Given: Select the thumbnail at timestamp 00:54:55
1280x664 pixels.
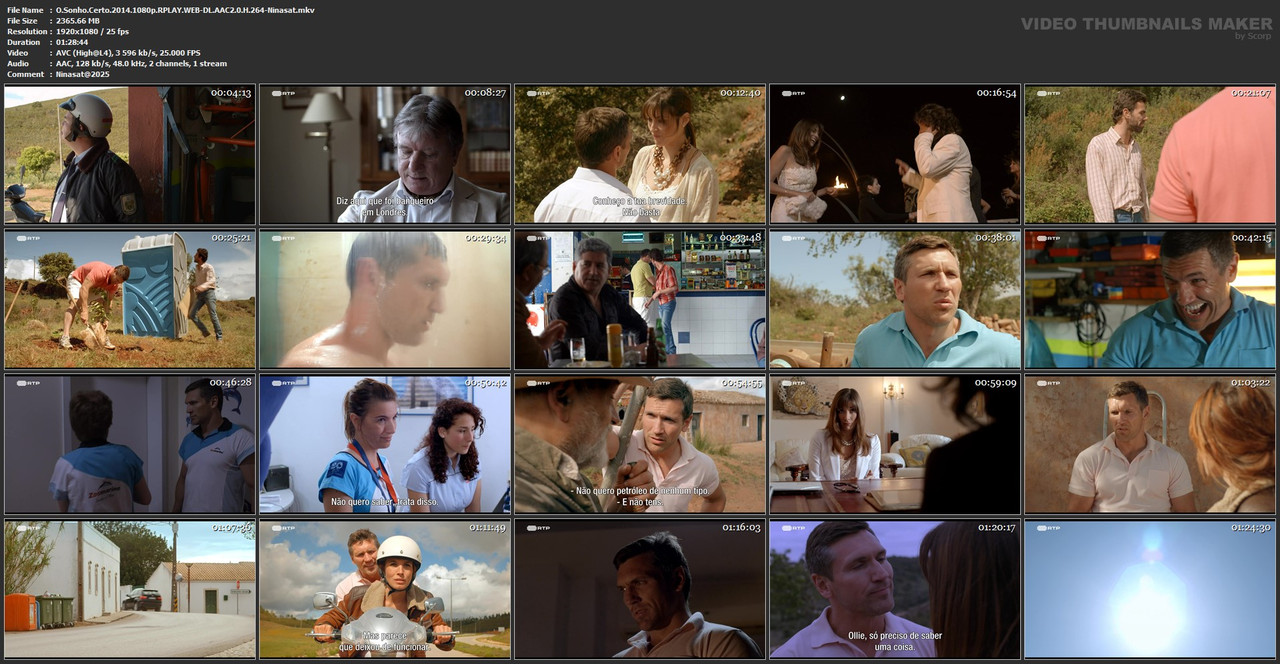Looking at the screenshot, I should pyautogui.click(x=640, y=445).
